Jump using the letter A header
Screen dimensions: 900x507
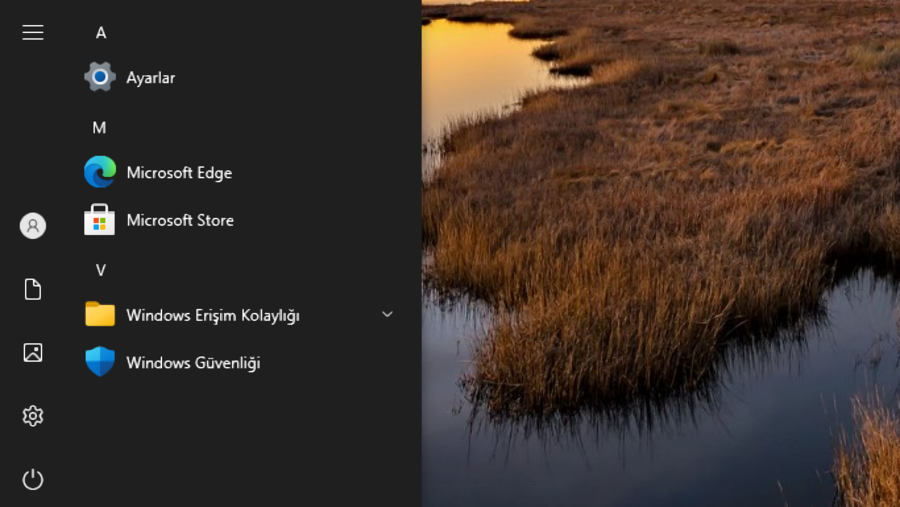click(x=101, y=33)
